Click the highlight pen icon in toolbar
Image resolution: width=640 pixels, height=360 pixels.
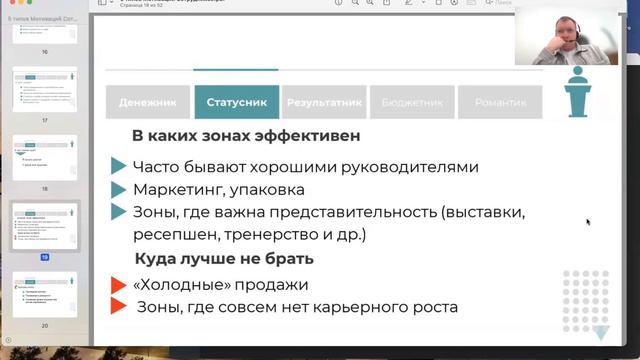click(x=409, y=2)
